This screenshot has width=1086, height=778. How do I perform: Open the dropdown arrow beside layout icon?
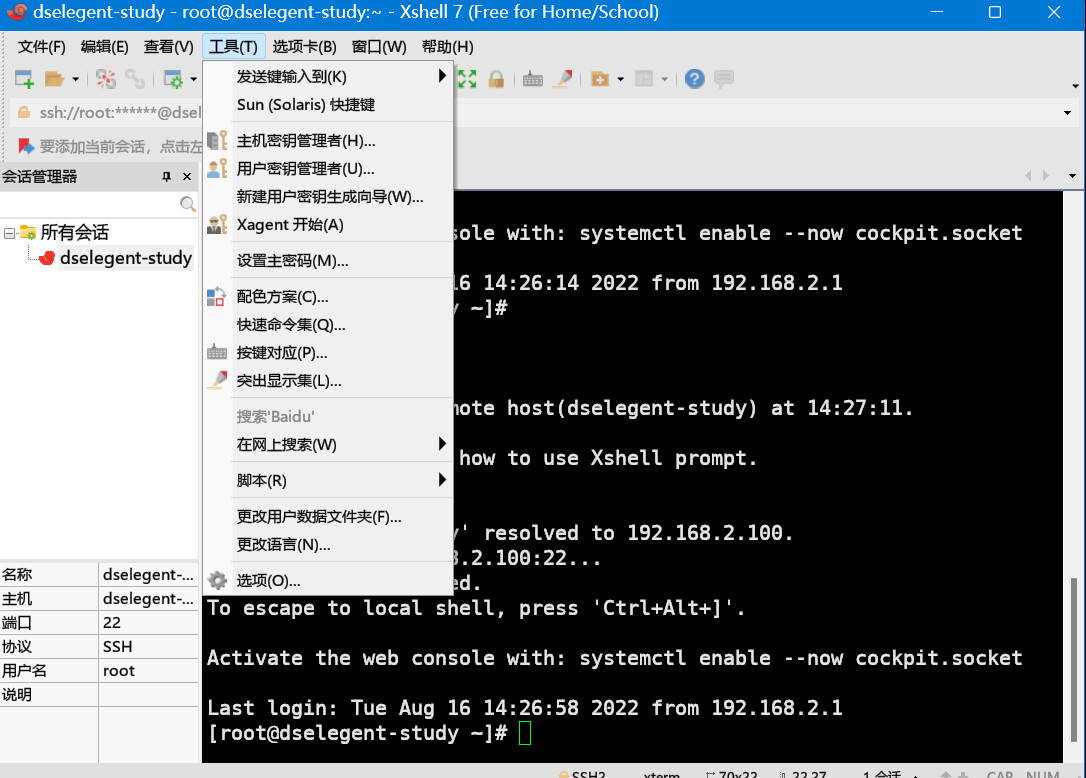coord(664,80)
